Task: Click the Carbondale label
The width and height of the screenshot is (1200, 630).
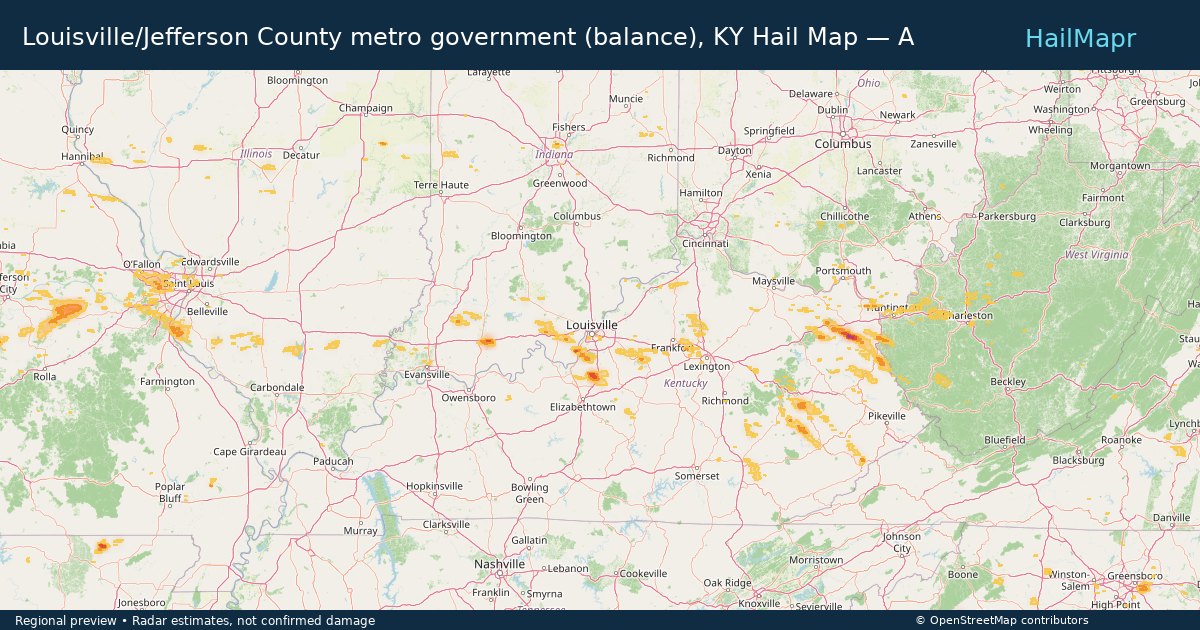Action: 277,388
